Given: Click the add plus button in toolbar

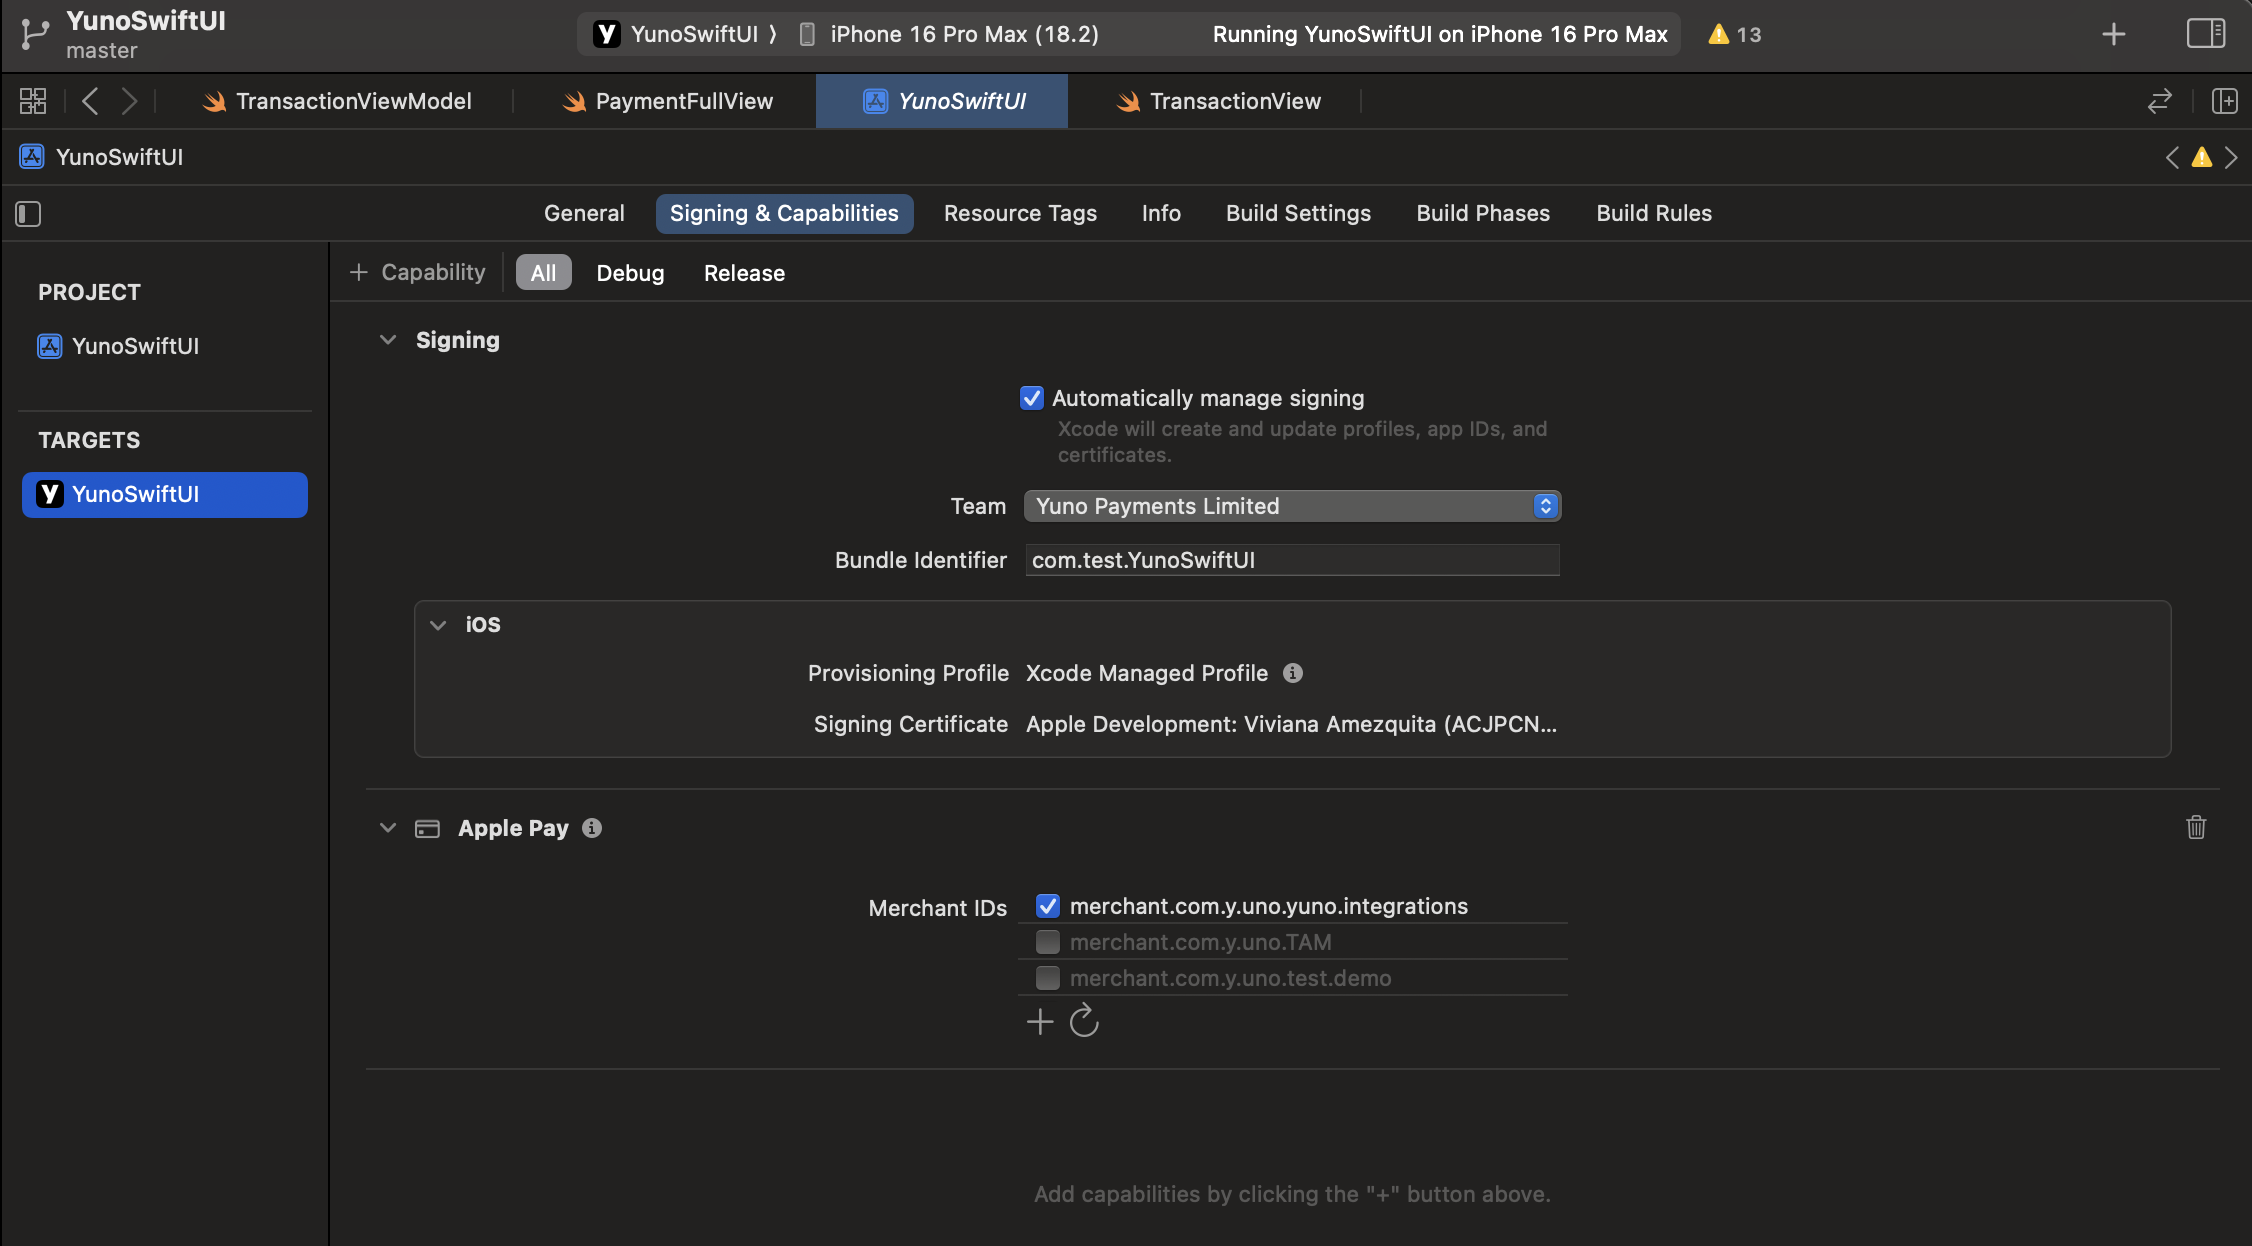Looking at the screenshot, I should click(x=2113, y=34).
